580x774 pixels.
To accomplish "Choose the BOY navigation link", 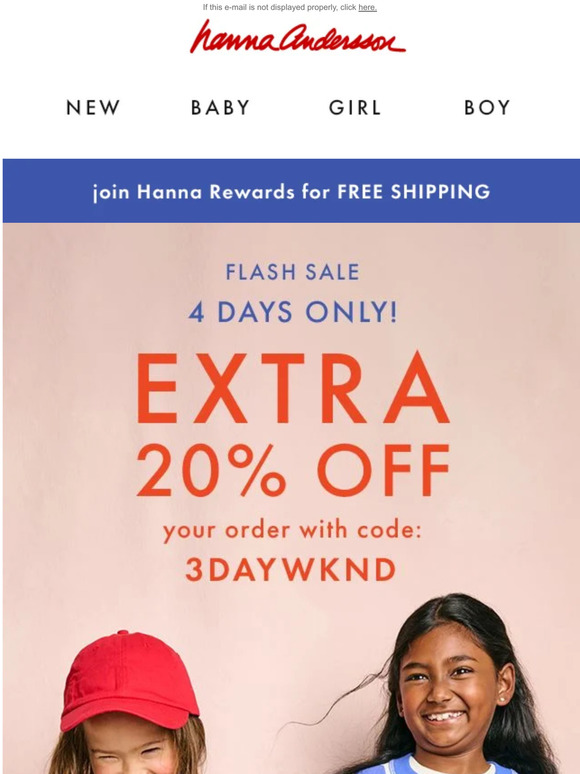I will point(487,108).
